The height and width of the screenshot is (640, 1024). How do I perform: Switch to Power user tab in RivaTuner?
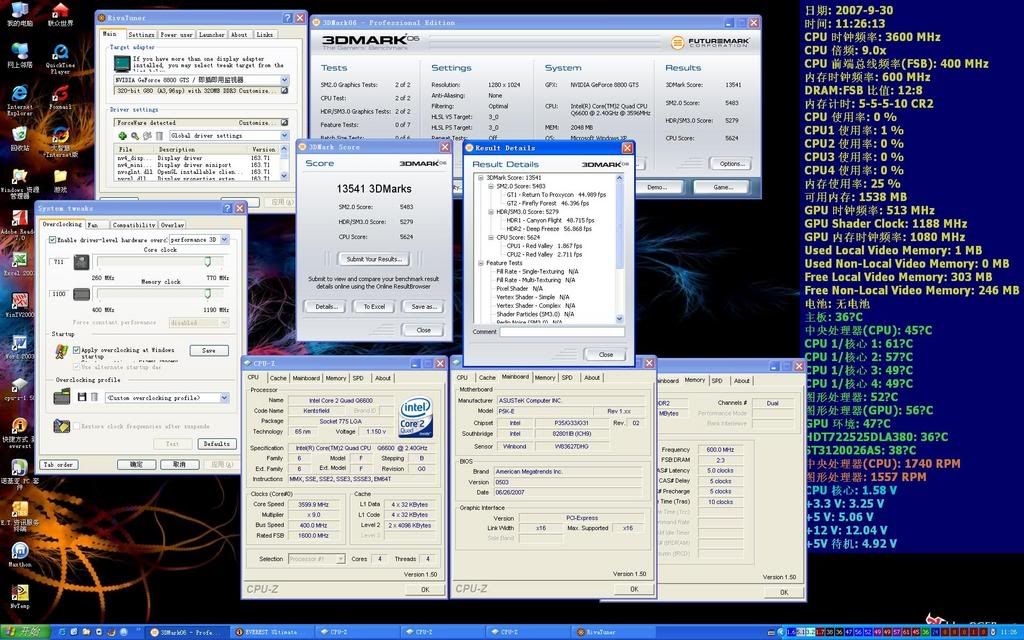(x=176, y=35)
